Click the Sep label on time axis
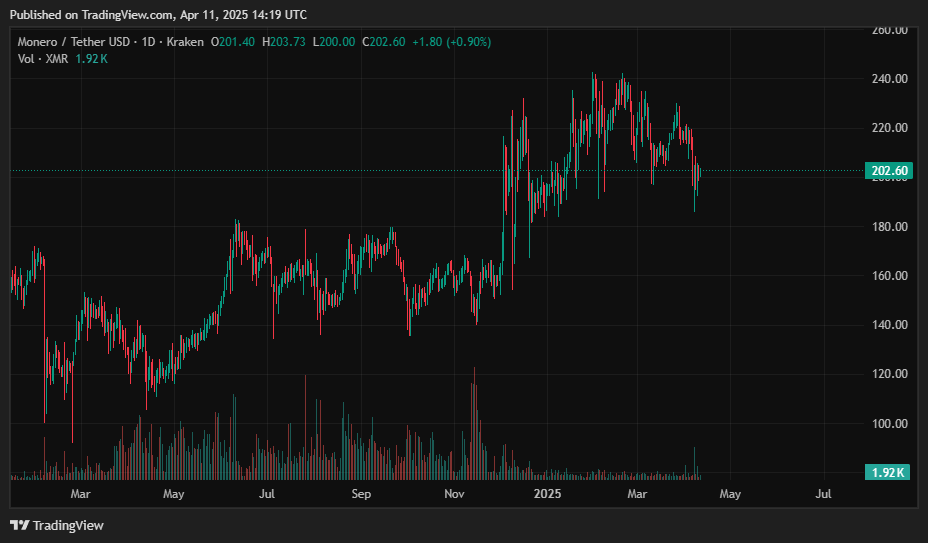The width and height of the screenshot is (928, 543). (x=361, y=494)
